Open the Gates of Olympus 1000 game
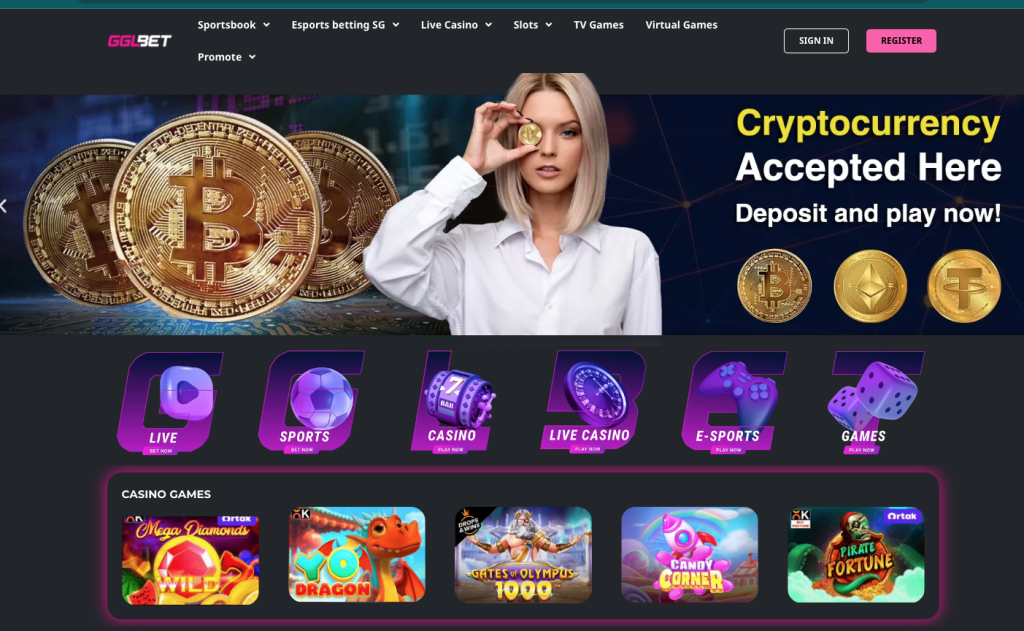The height and width of the screenshot is (631, 1024). (523, 555)
